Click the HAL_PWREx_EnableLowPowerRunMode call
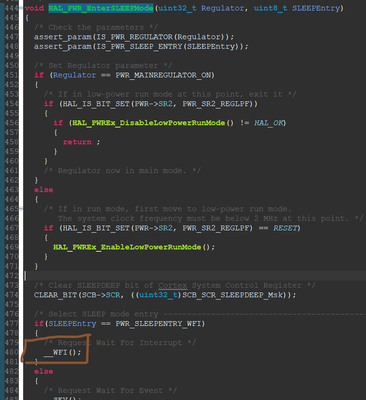 tap(127, 247)
